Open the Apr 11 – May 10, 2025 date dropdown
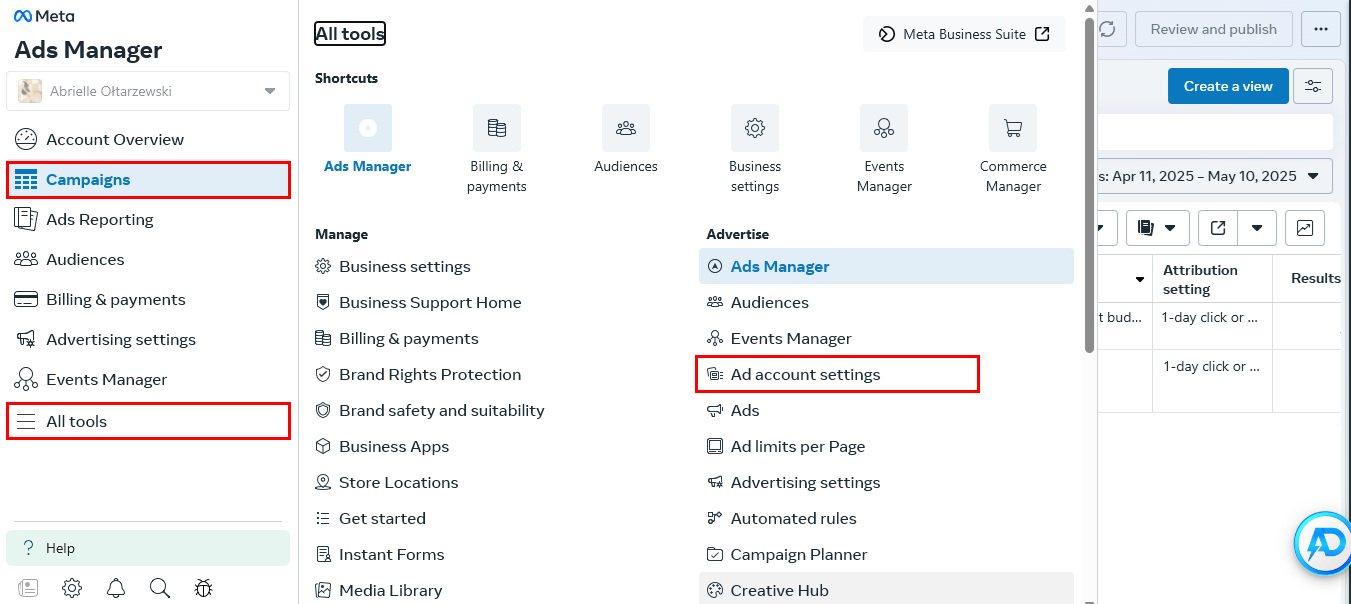 [1215, 176]
